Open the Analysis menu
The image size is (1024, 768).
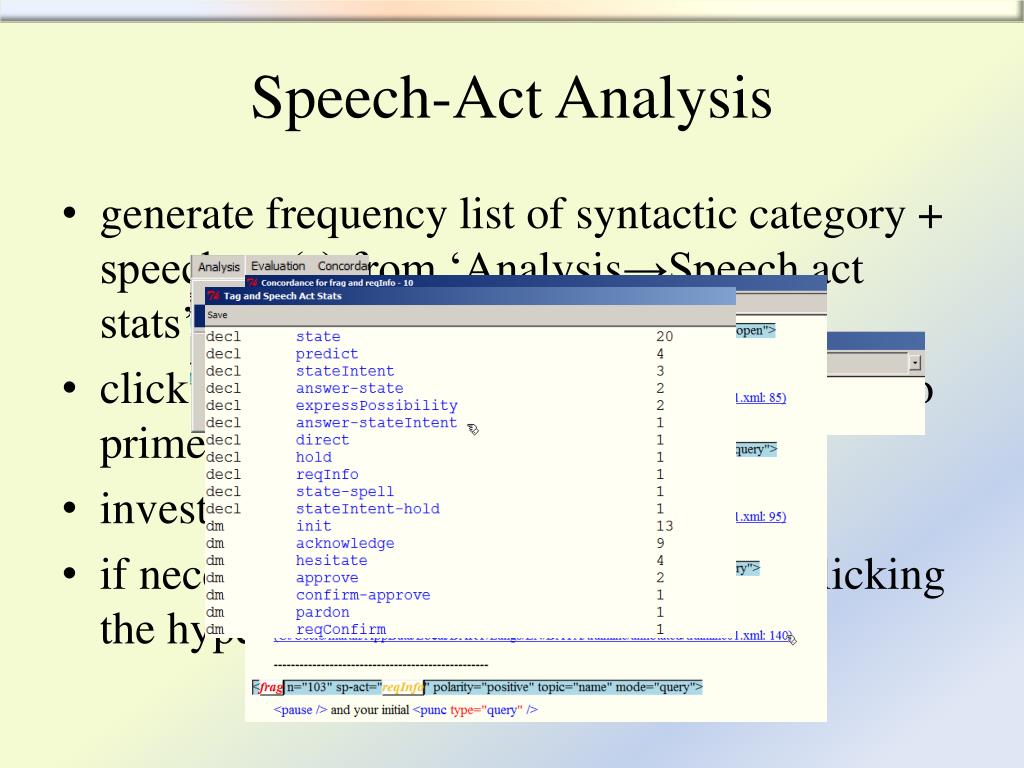tap(219, 266)
